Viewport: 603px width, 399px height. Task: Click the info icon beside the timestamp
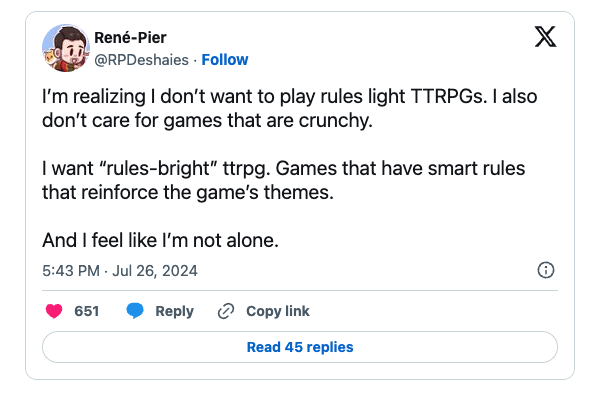click(x=546, y=270)
